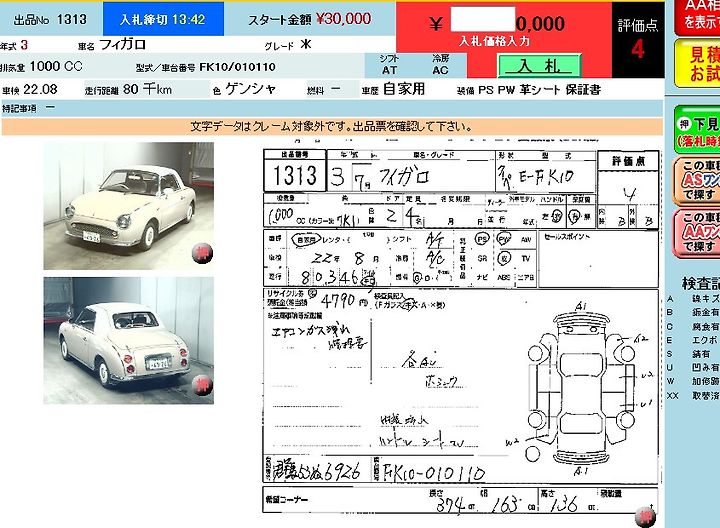Click the 冷房 AC cell
Screen dimensions: 720x528
coord(440,65)
